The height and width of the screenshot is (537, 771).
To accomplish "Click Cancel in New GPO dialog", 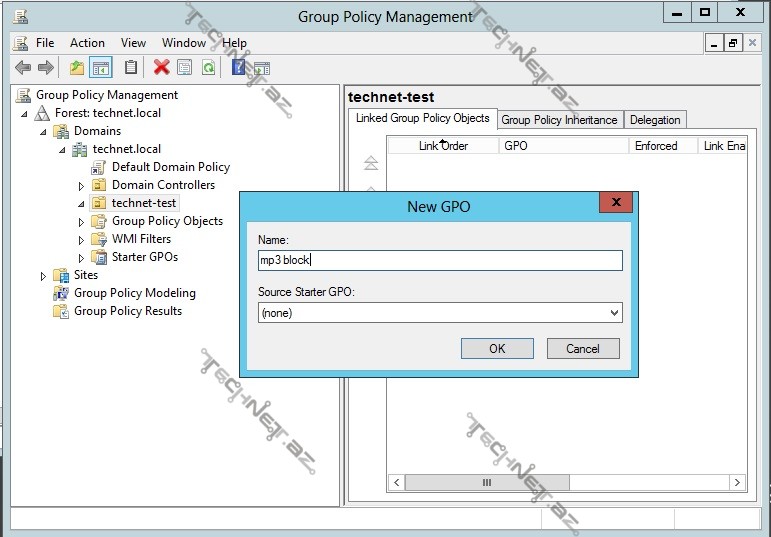I will [583, 349].
